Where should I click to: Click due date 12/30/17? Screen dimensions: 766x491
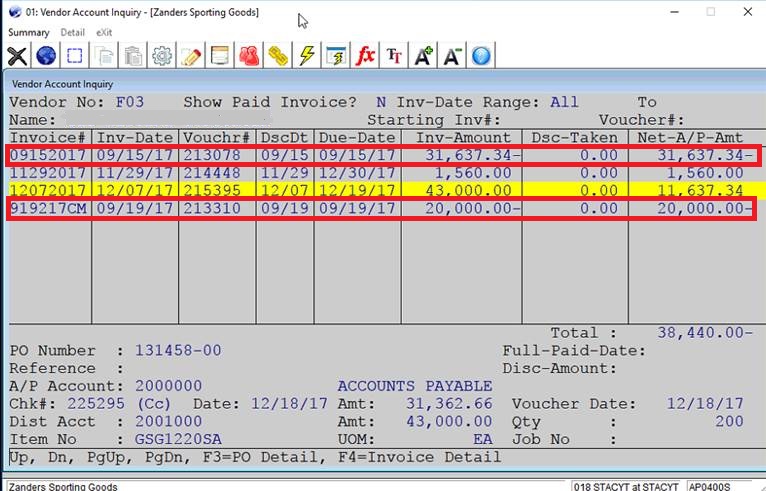pos(357,173)
